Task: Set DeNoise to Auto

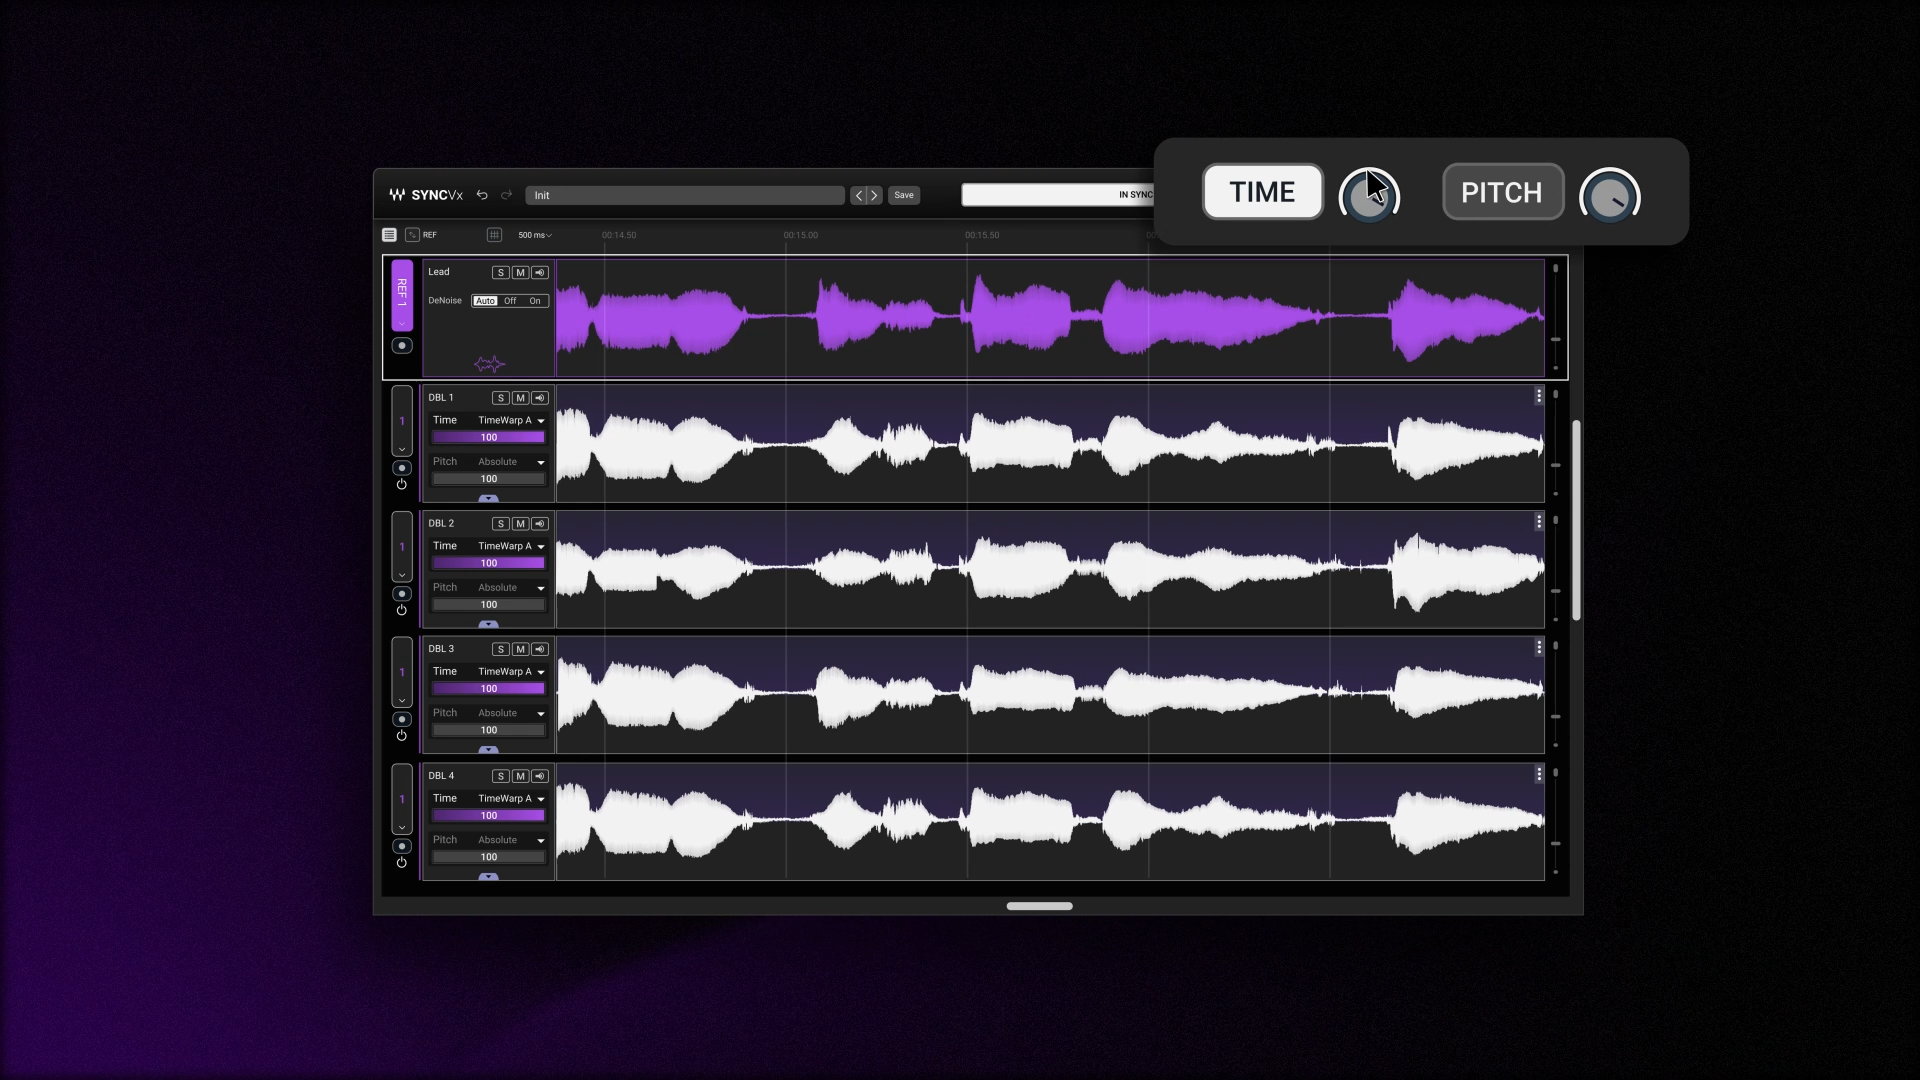Action: [x=485, y=301]
